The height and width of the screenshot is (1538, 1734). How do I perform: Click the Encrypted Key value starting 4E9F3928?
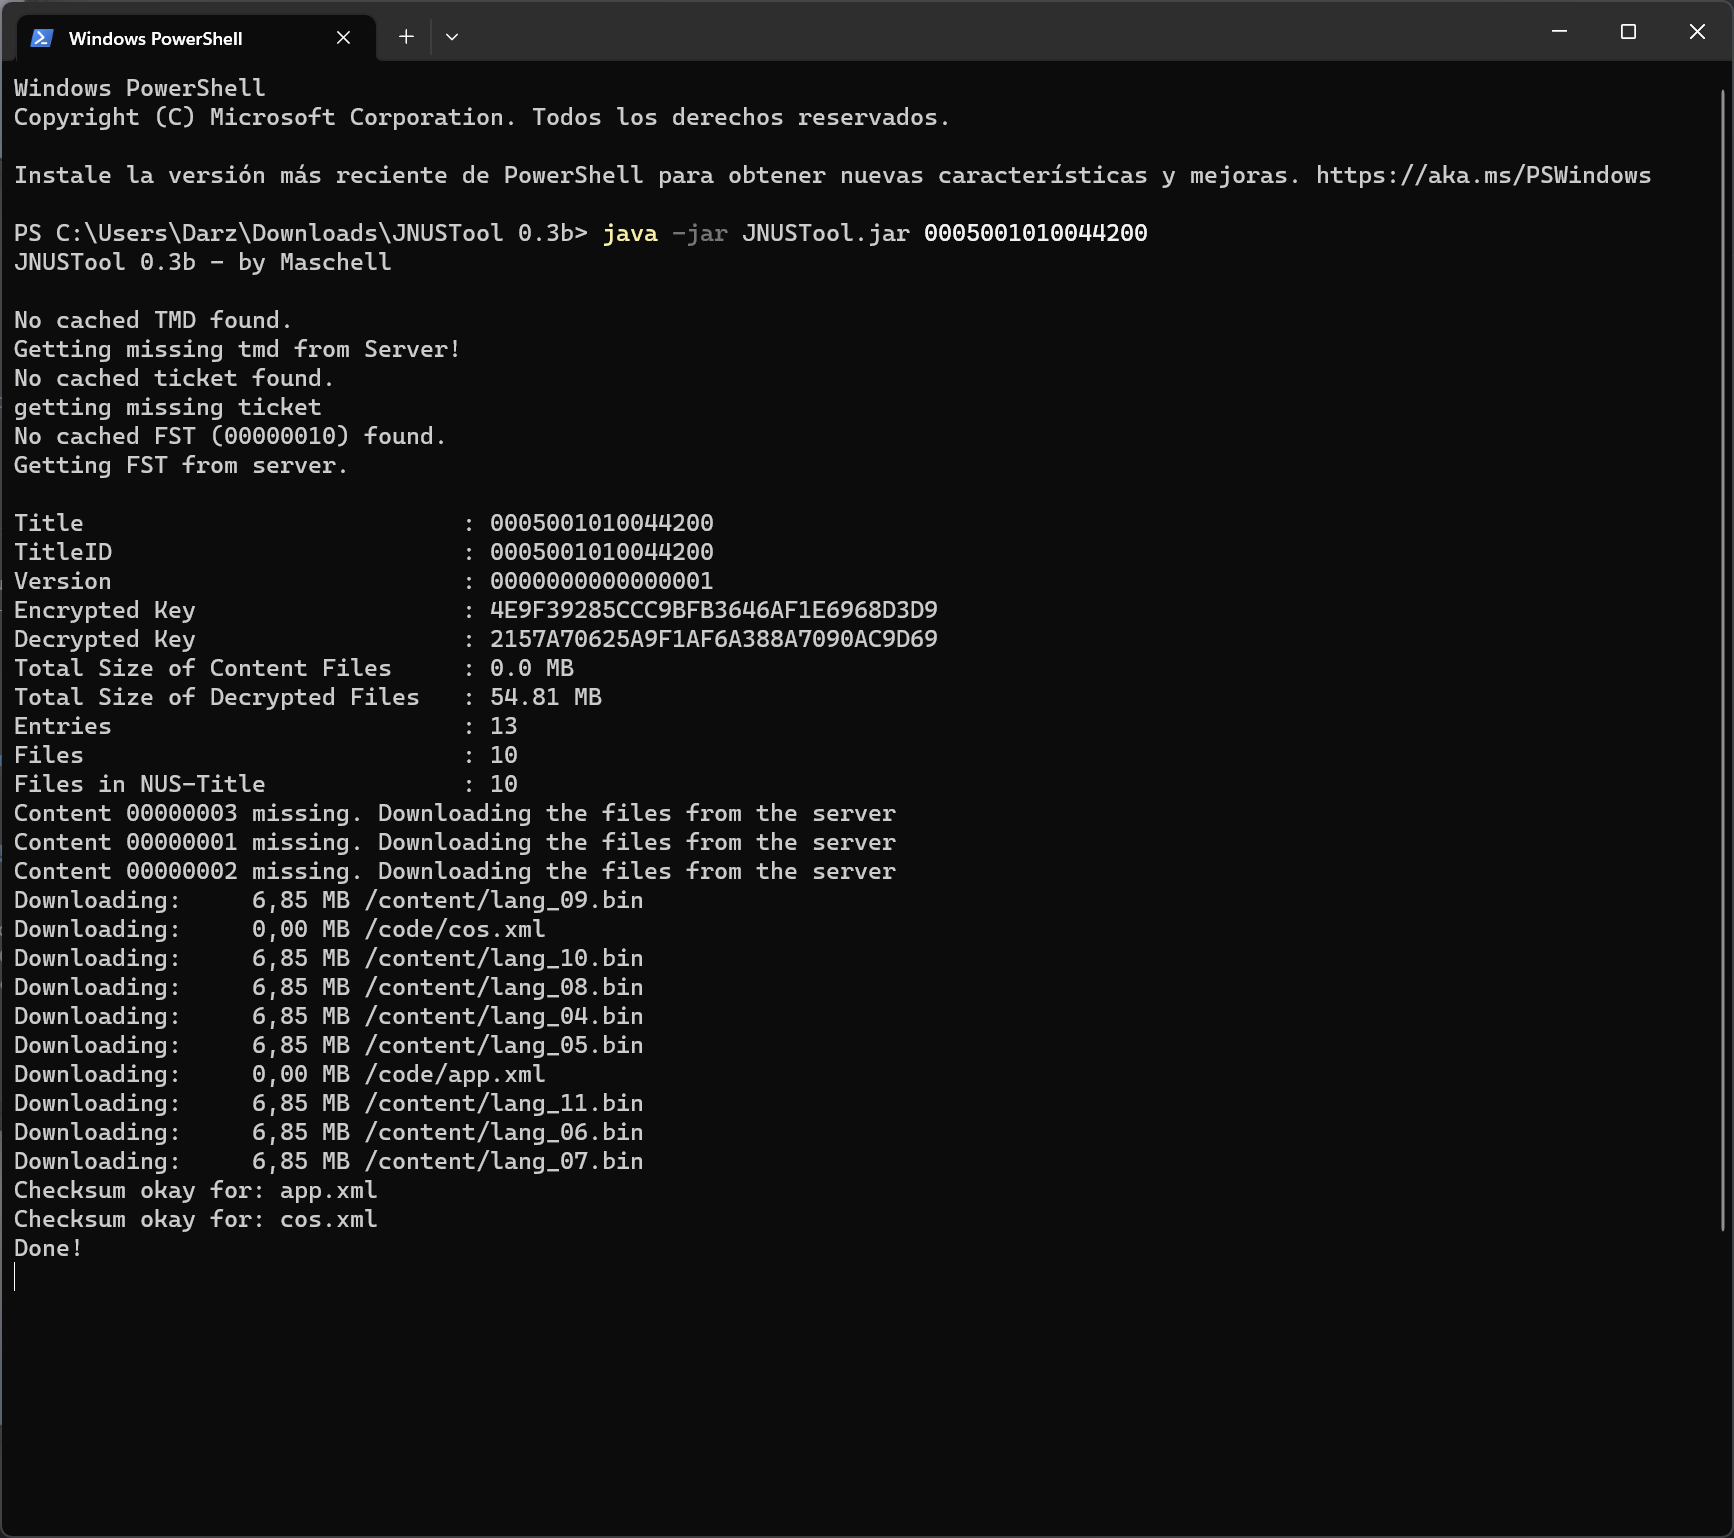[x=714, y=610]
